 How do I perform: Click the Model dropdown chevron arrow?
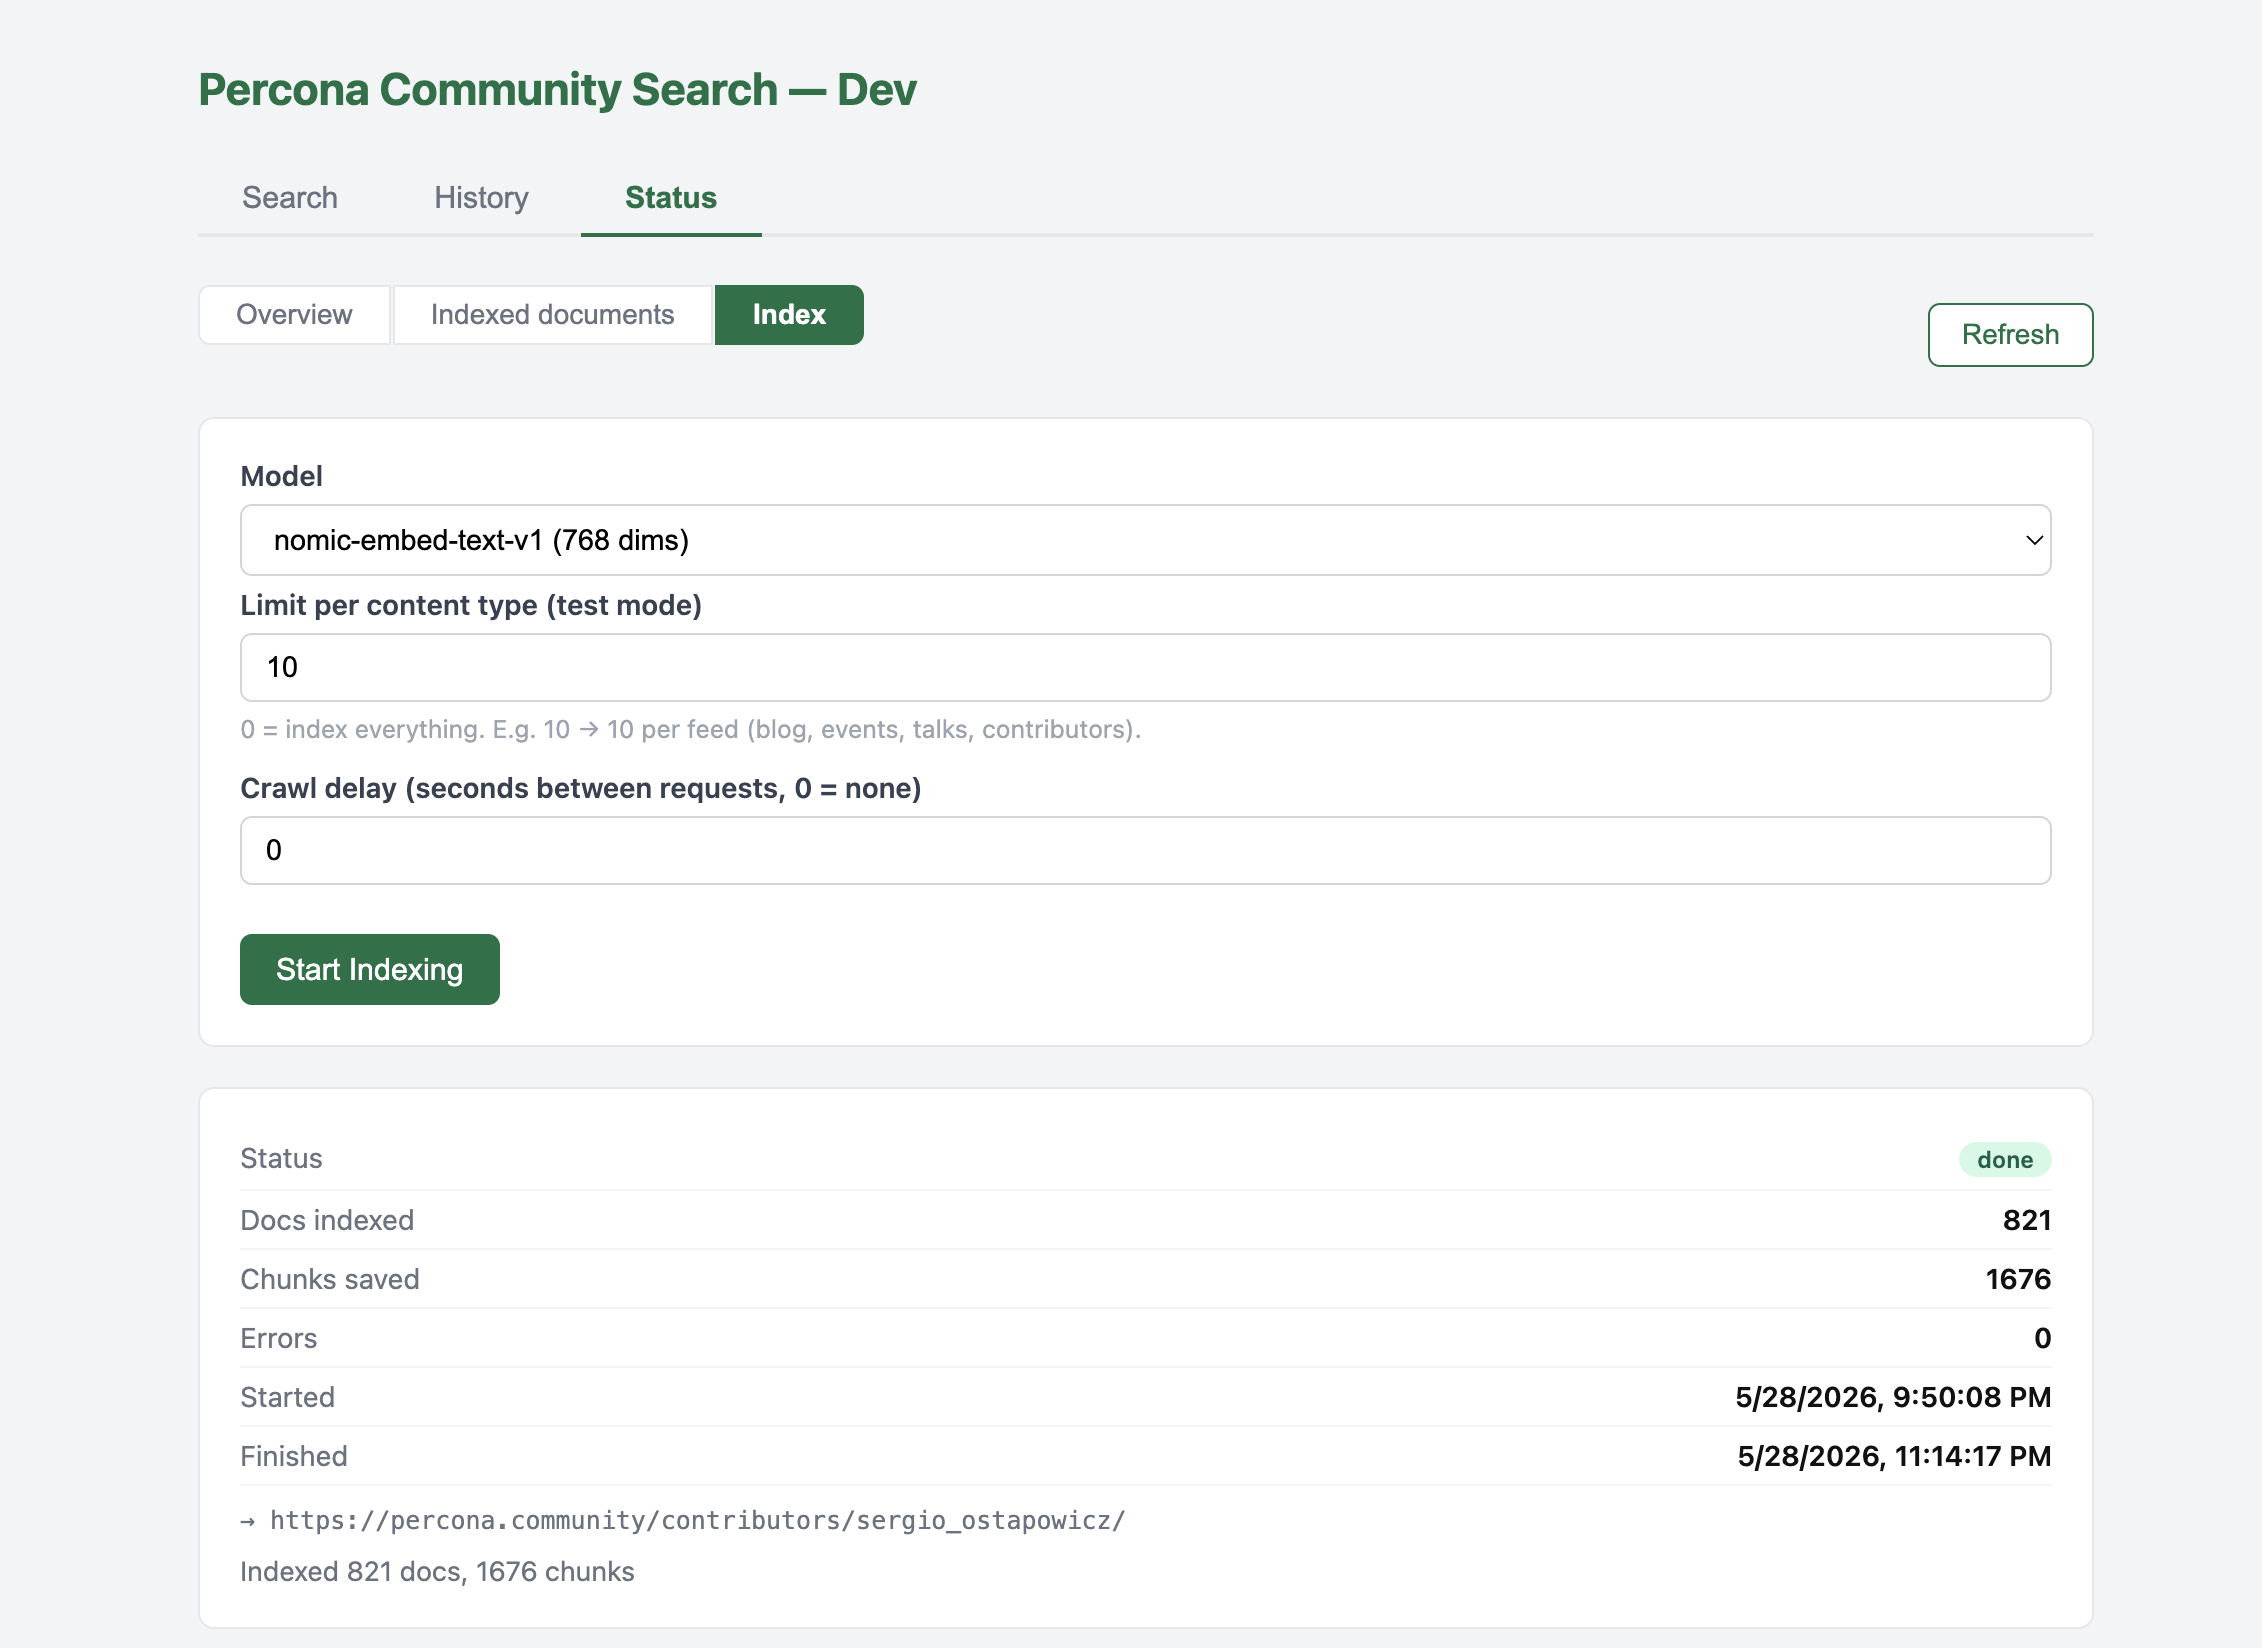coord(2034,540)
